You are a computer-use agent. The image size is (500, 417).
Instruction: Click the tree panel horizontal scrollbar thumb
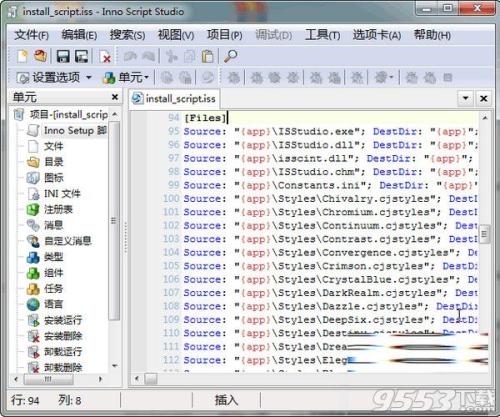coord(49,379)
